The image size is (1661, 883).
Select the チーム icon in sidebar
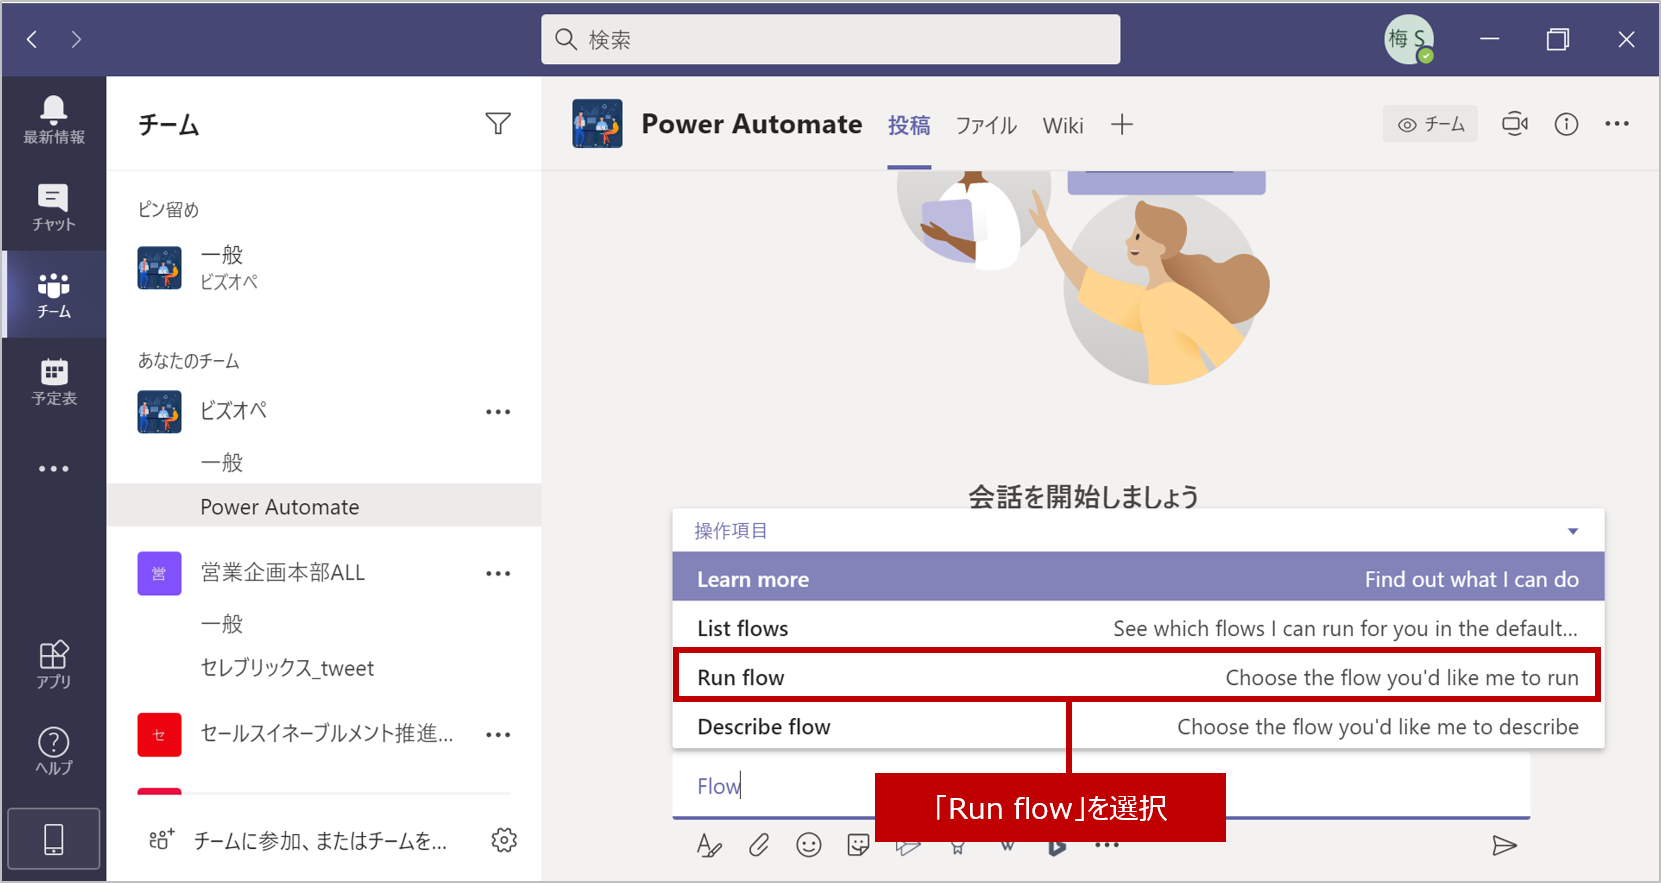pyautogui.click(x=54, y=294)
